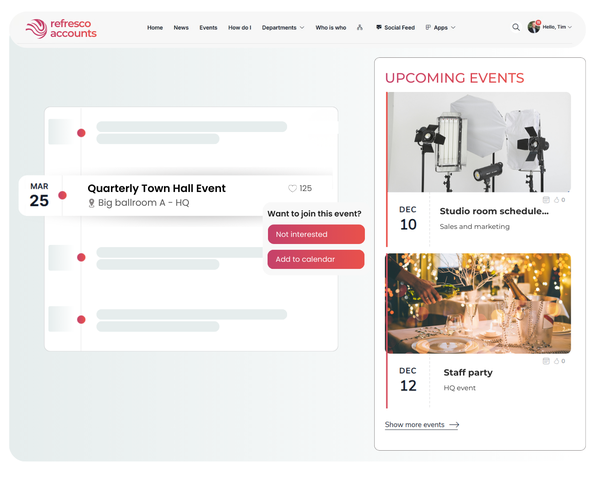Click the calendar icon on Staff party event

click(x=546, y=361)
